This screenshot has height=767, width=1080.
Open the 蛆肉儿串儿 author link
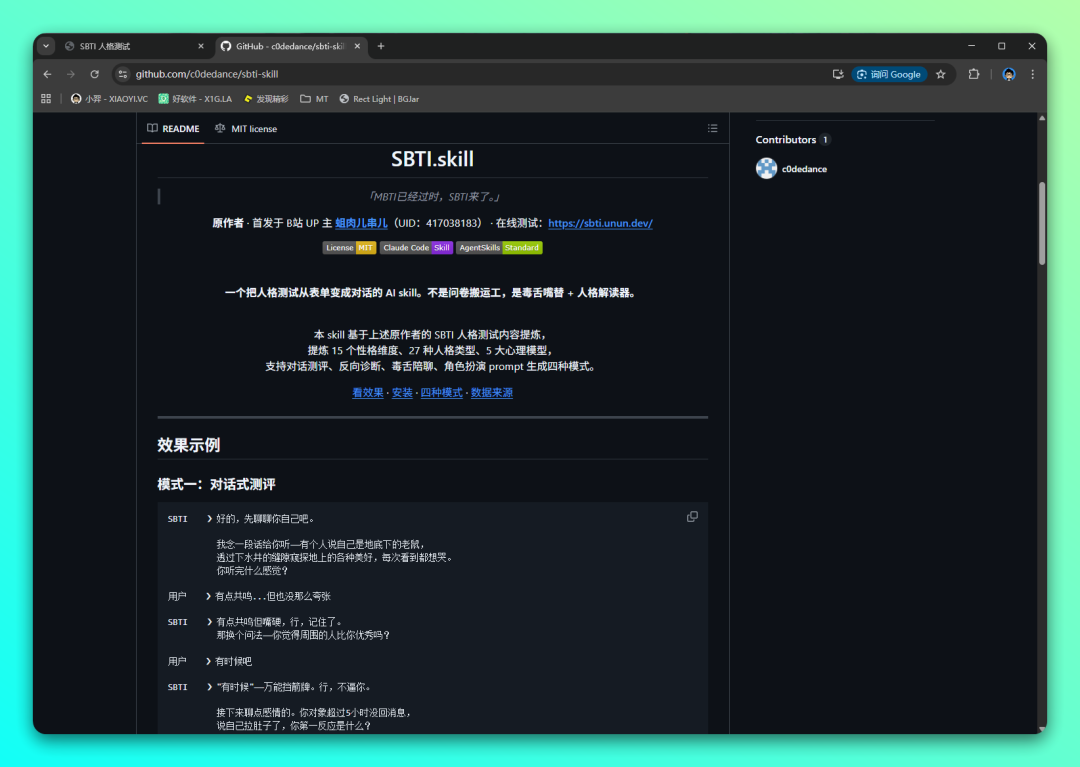[x=361, y=223]
